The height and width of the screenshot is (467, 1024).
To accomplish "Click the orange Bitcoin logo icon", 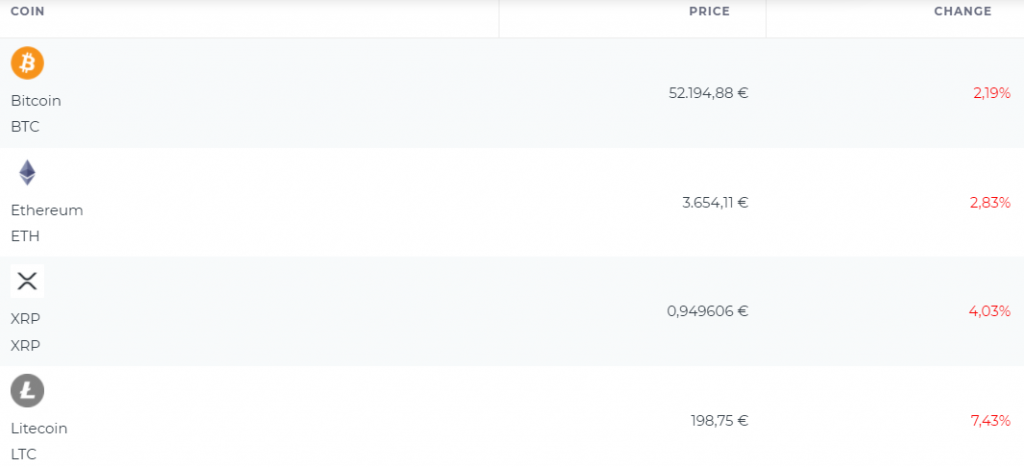I will [27, 63].
